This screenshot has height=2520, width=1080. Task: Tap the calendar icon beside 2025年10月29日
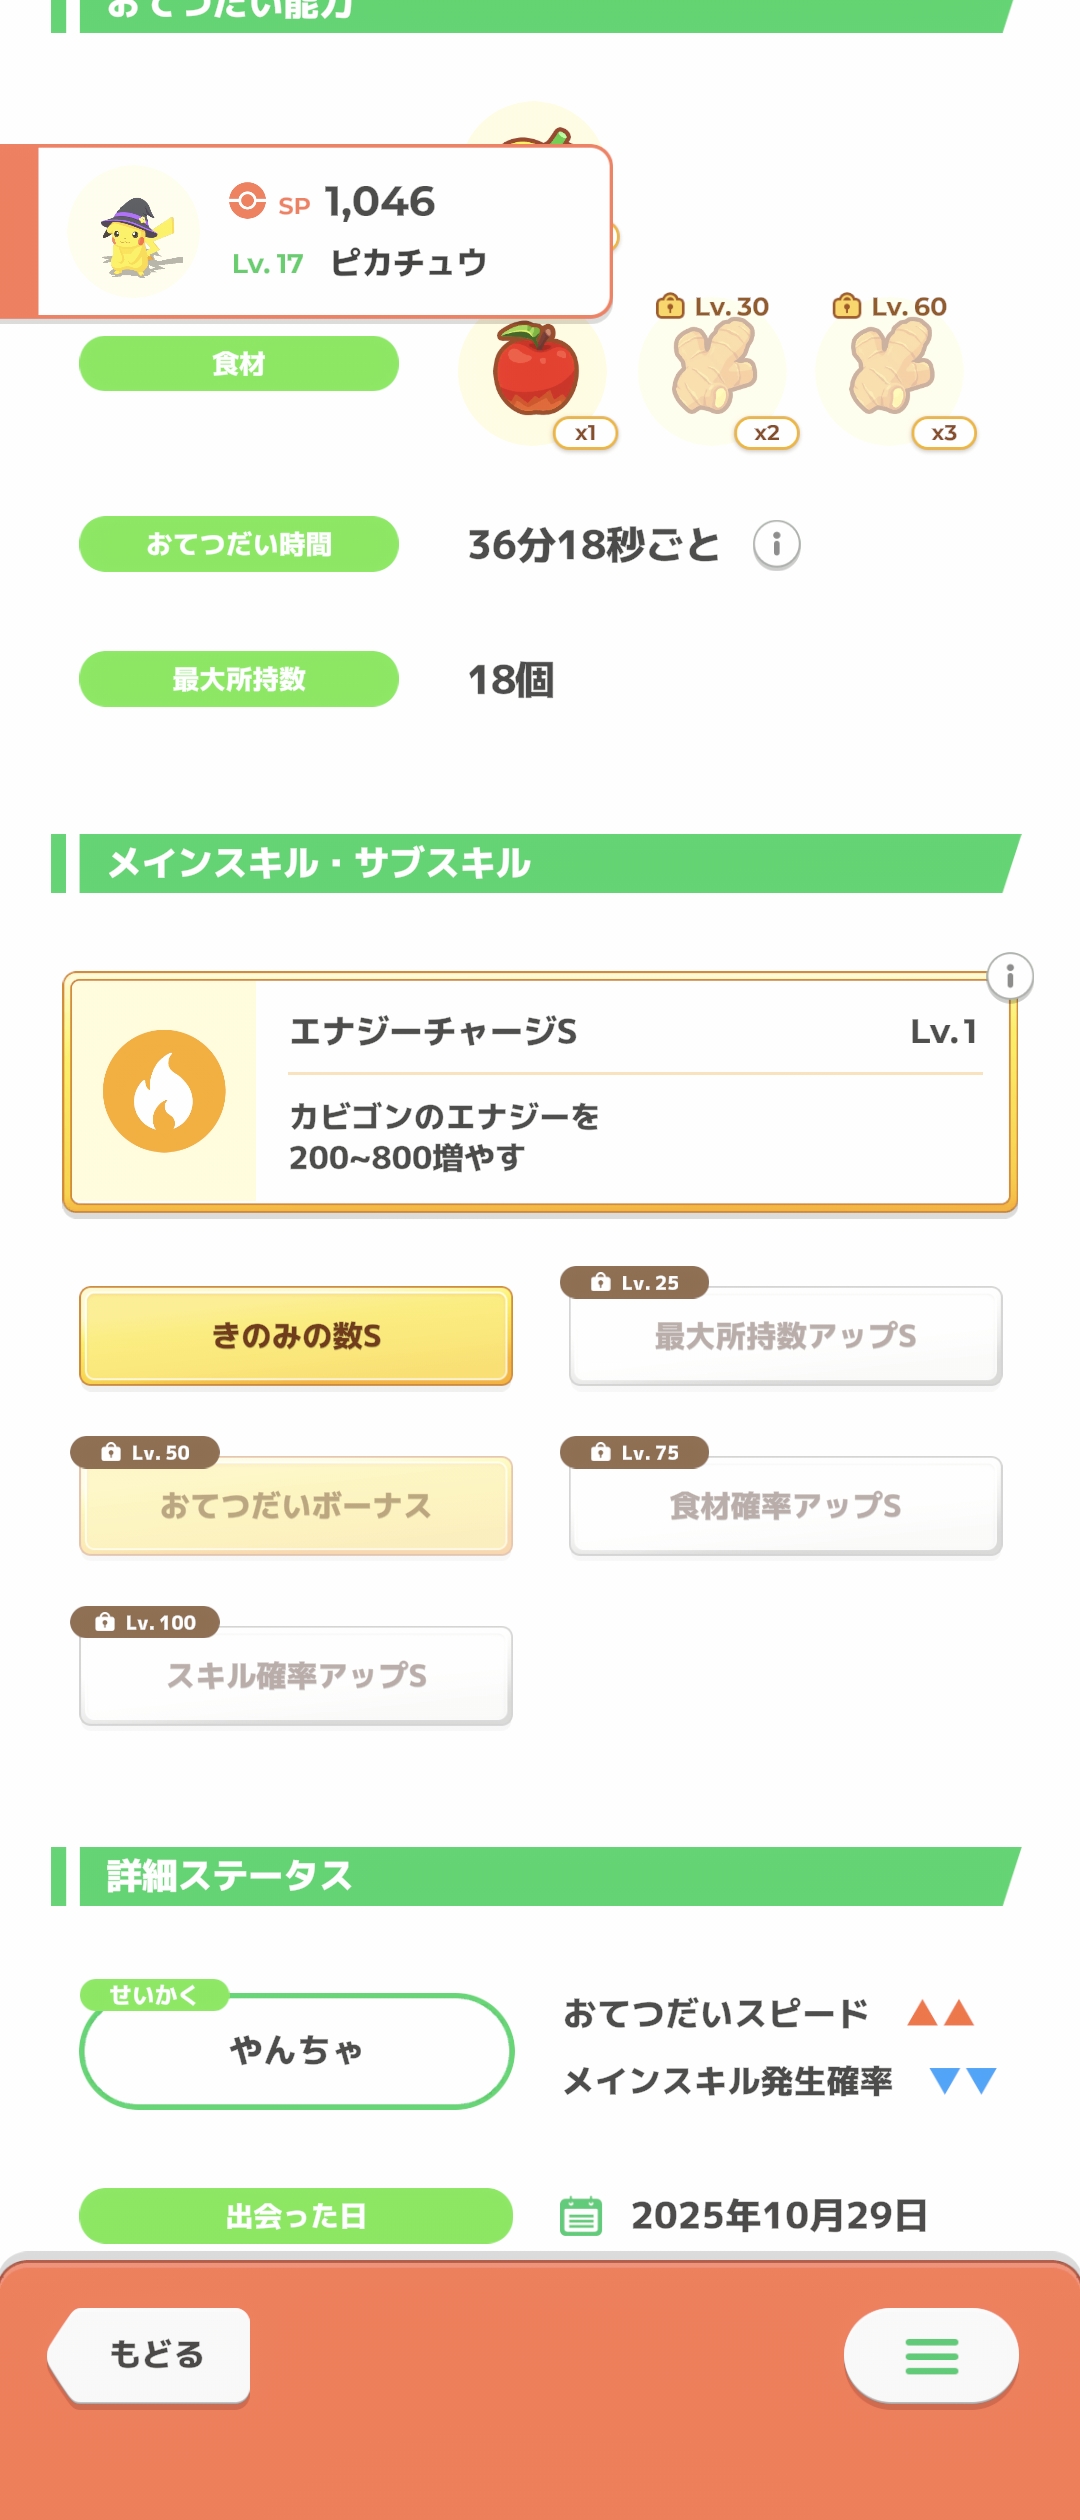581,2216
